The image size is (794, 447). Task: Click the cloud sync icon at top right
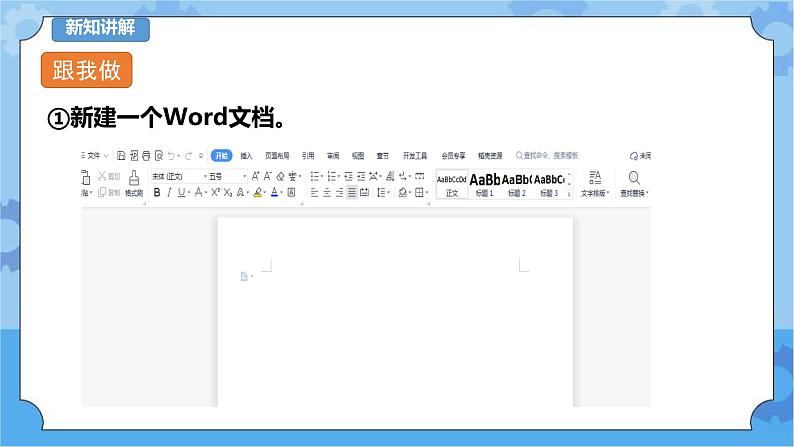click(x=634, y=156)
